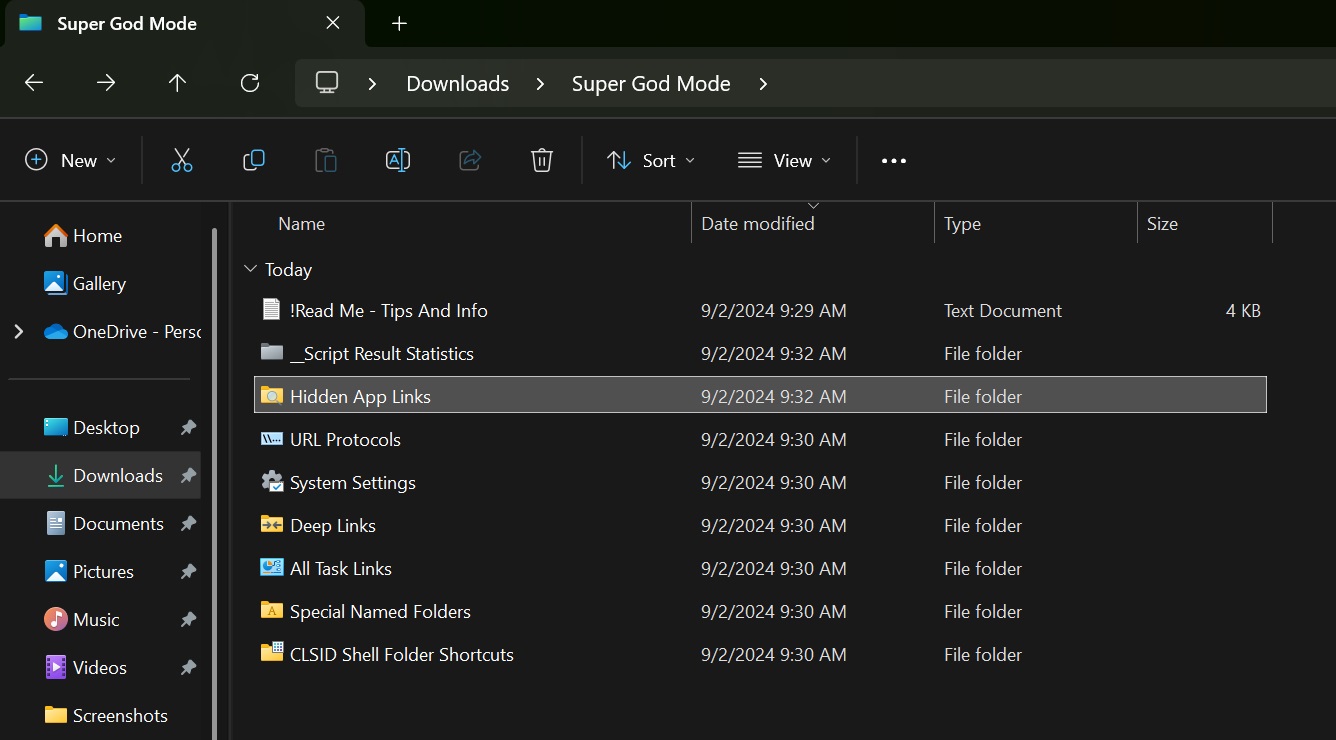Click the Share icon in toolbar
Viewport: 1336px width, 740px height.
pyautogui.click(x=470, y=160)
